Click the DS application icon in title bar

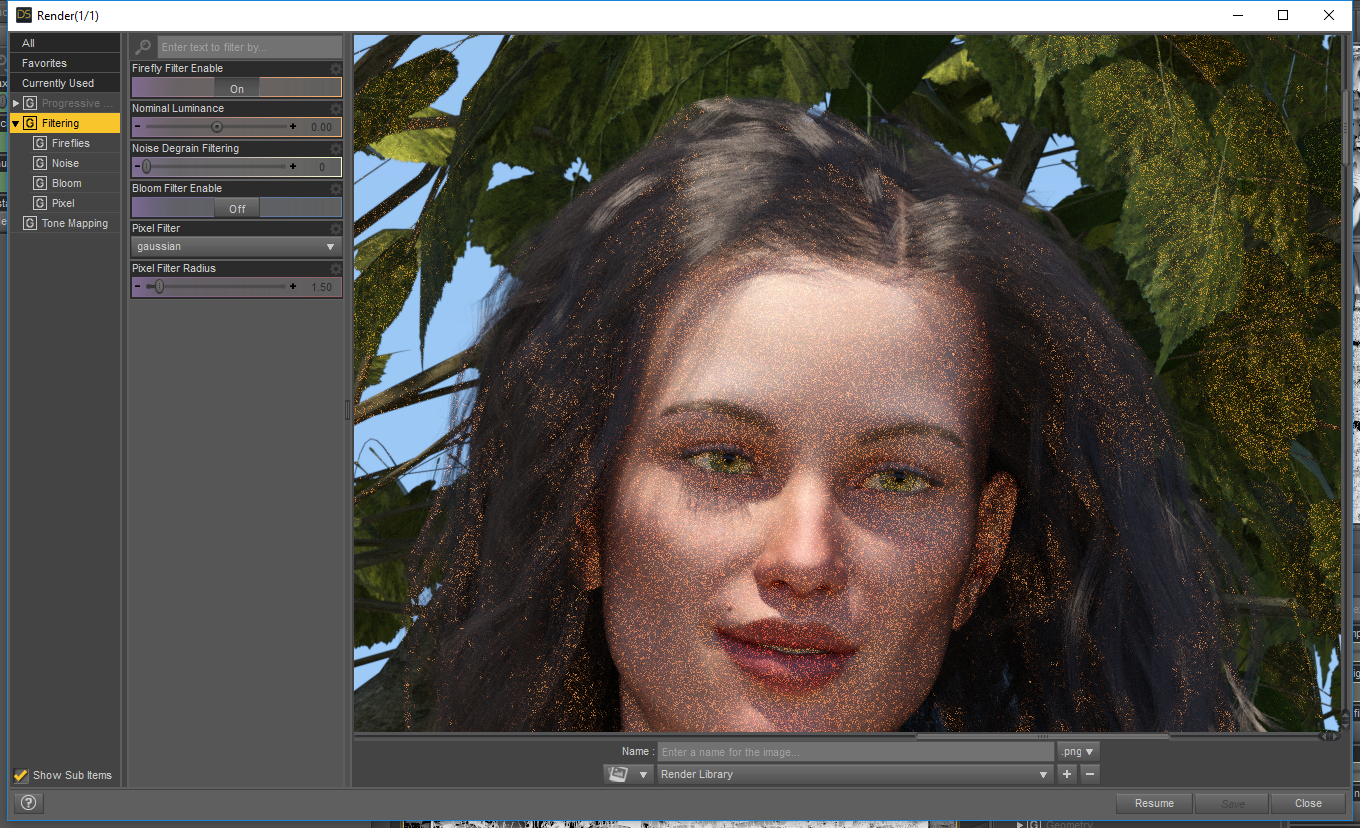[24, 15]
